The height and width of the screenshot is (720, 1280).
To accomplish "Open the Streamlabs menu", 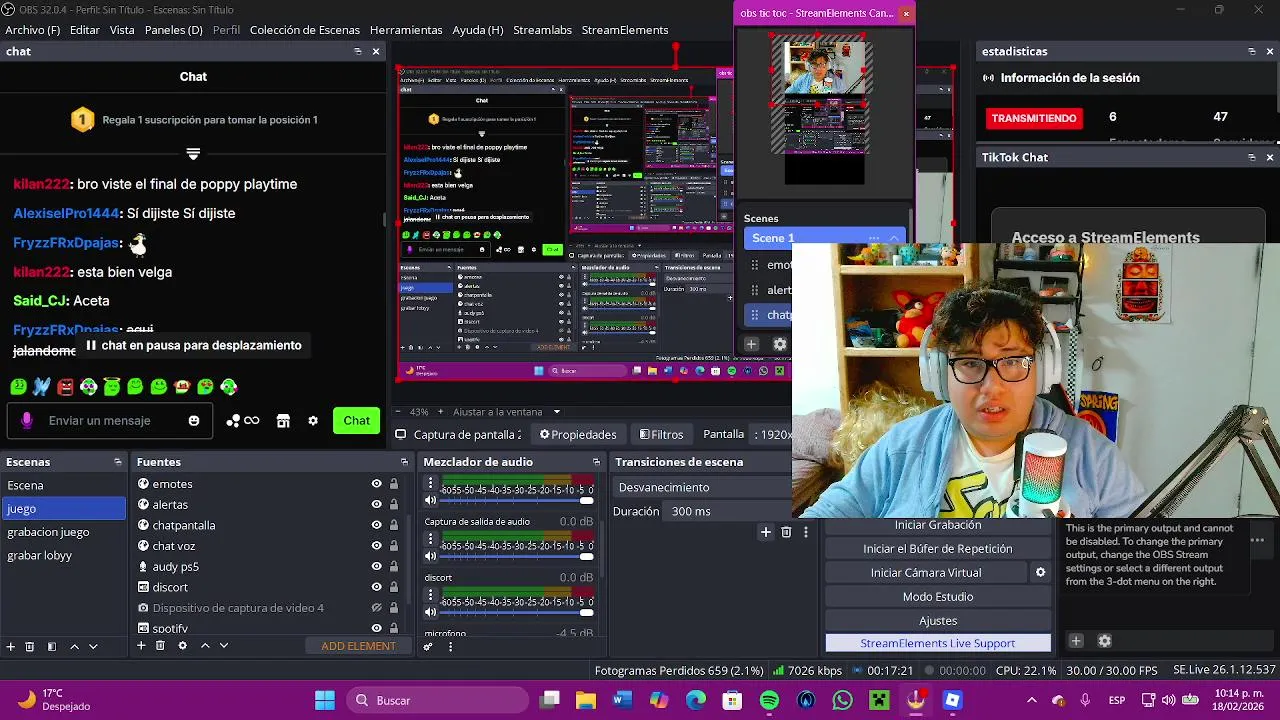I will click(541, 30).
